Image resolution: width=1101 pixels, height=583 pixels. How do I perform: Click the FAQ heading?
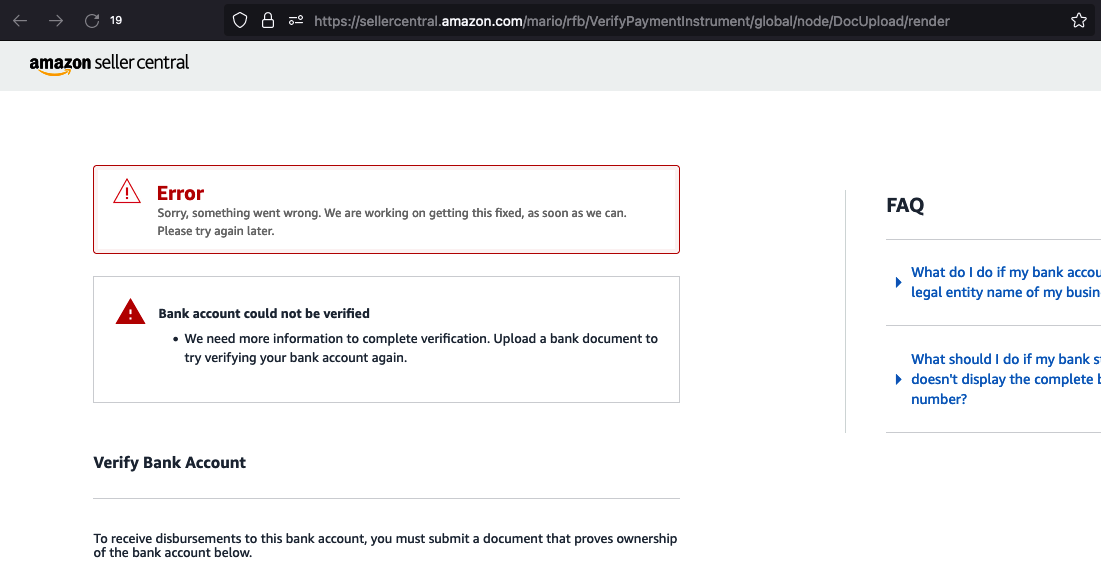(x=905, y=205)
